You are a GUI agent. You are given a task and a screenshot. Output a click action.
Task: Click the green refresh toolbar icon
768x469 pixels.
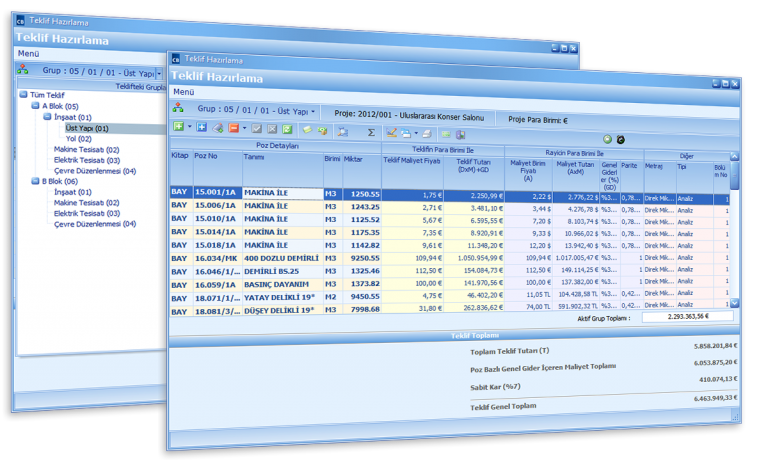286,128
